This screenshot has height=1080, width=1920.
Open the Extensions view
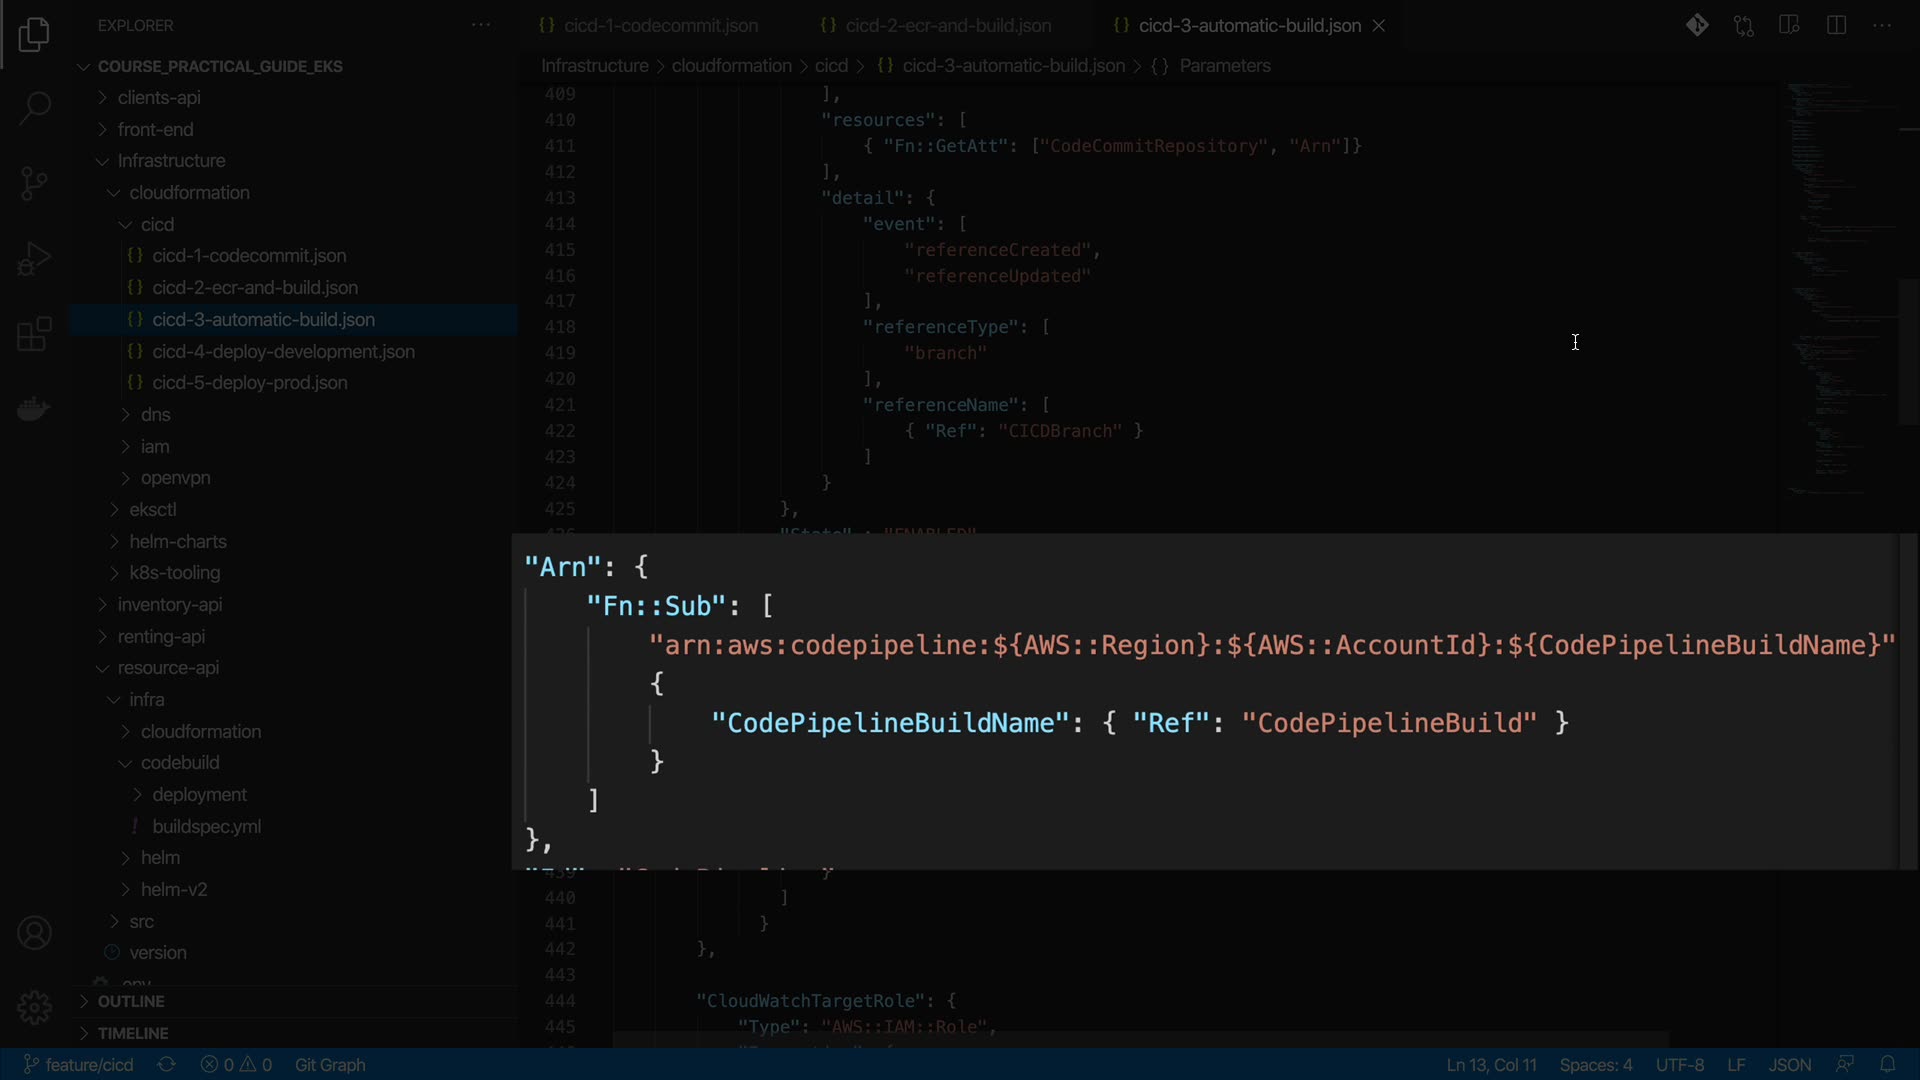click(35, 334)
